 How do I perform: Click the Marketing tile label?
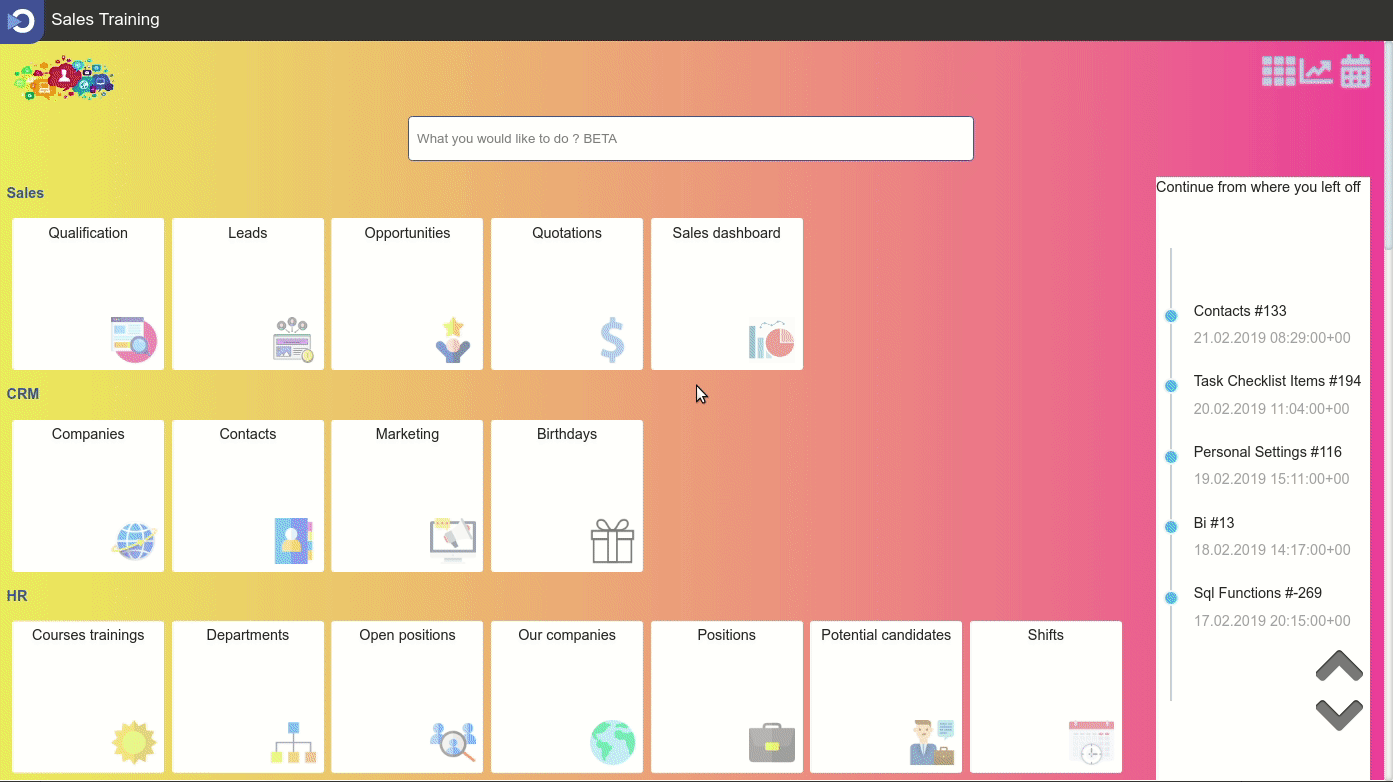pos(407,434)
